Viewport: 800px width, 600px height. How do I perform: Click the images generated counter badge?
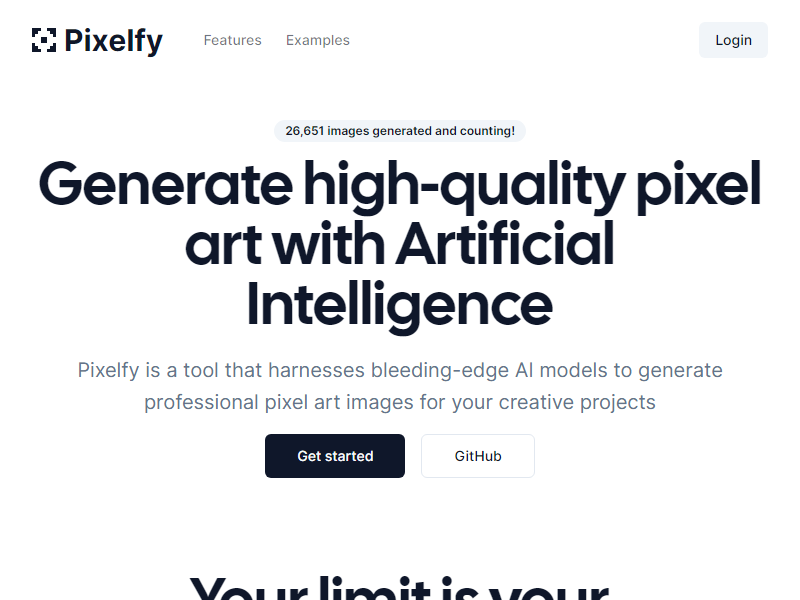pos(400,131)
